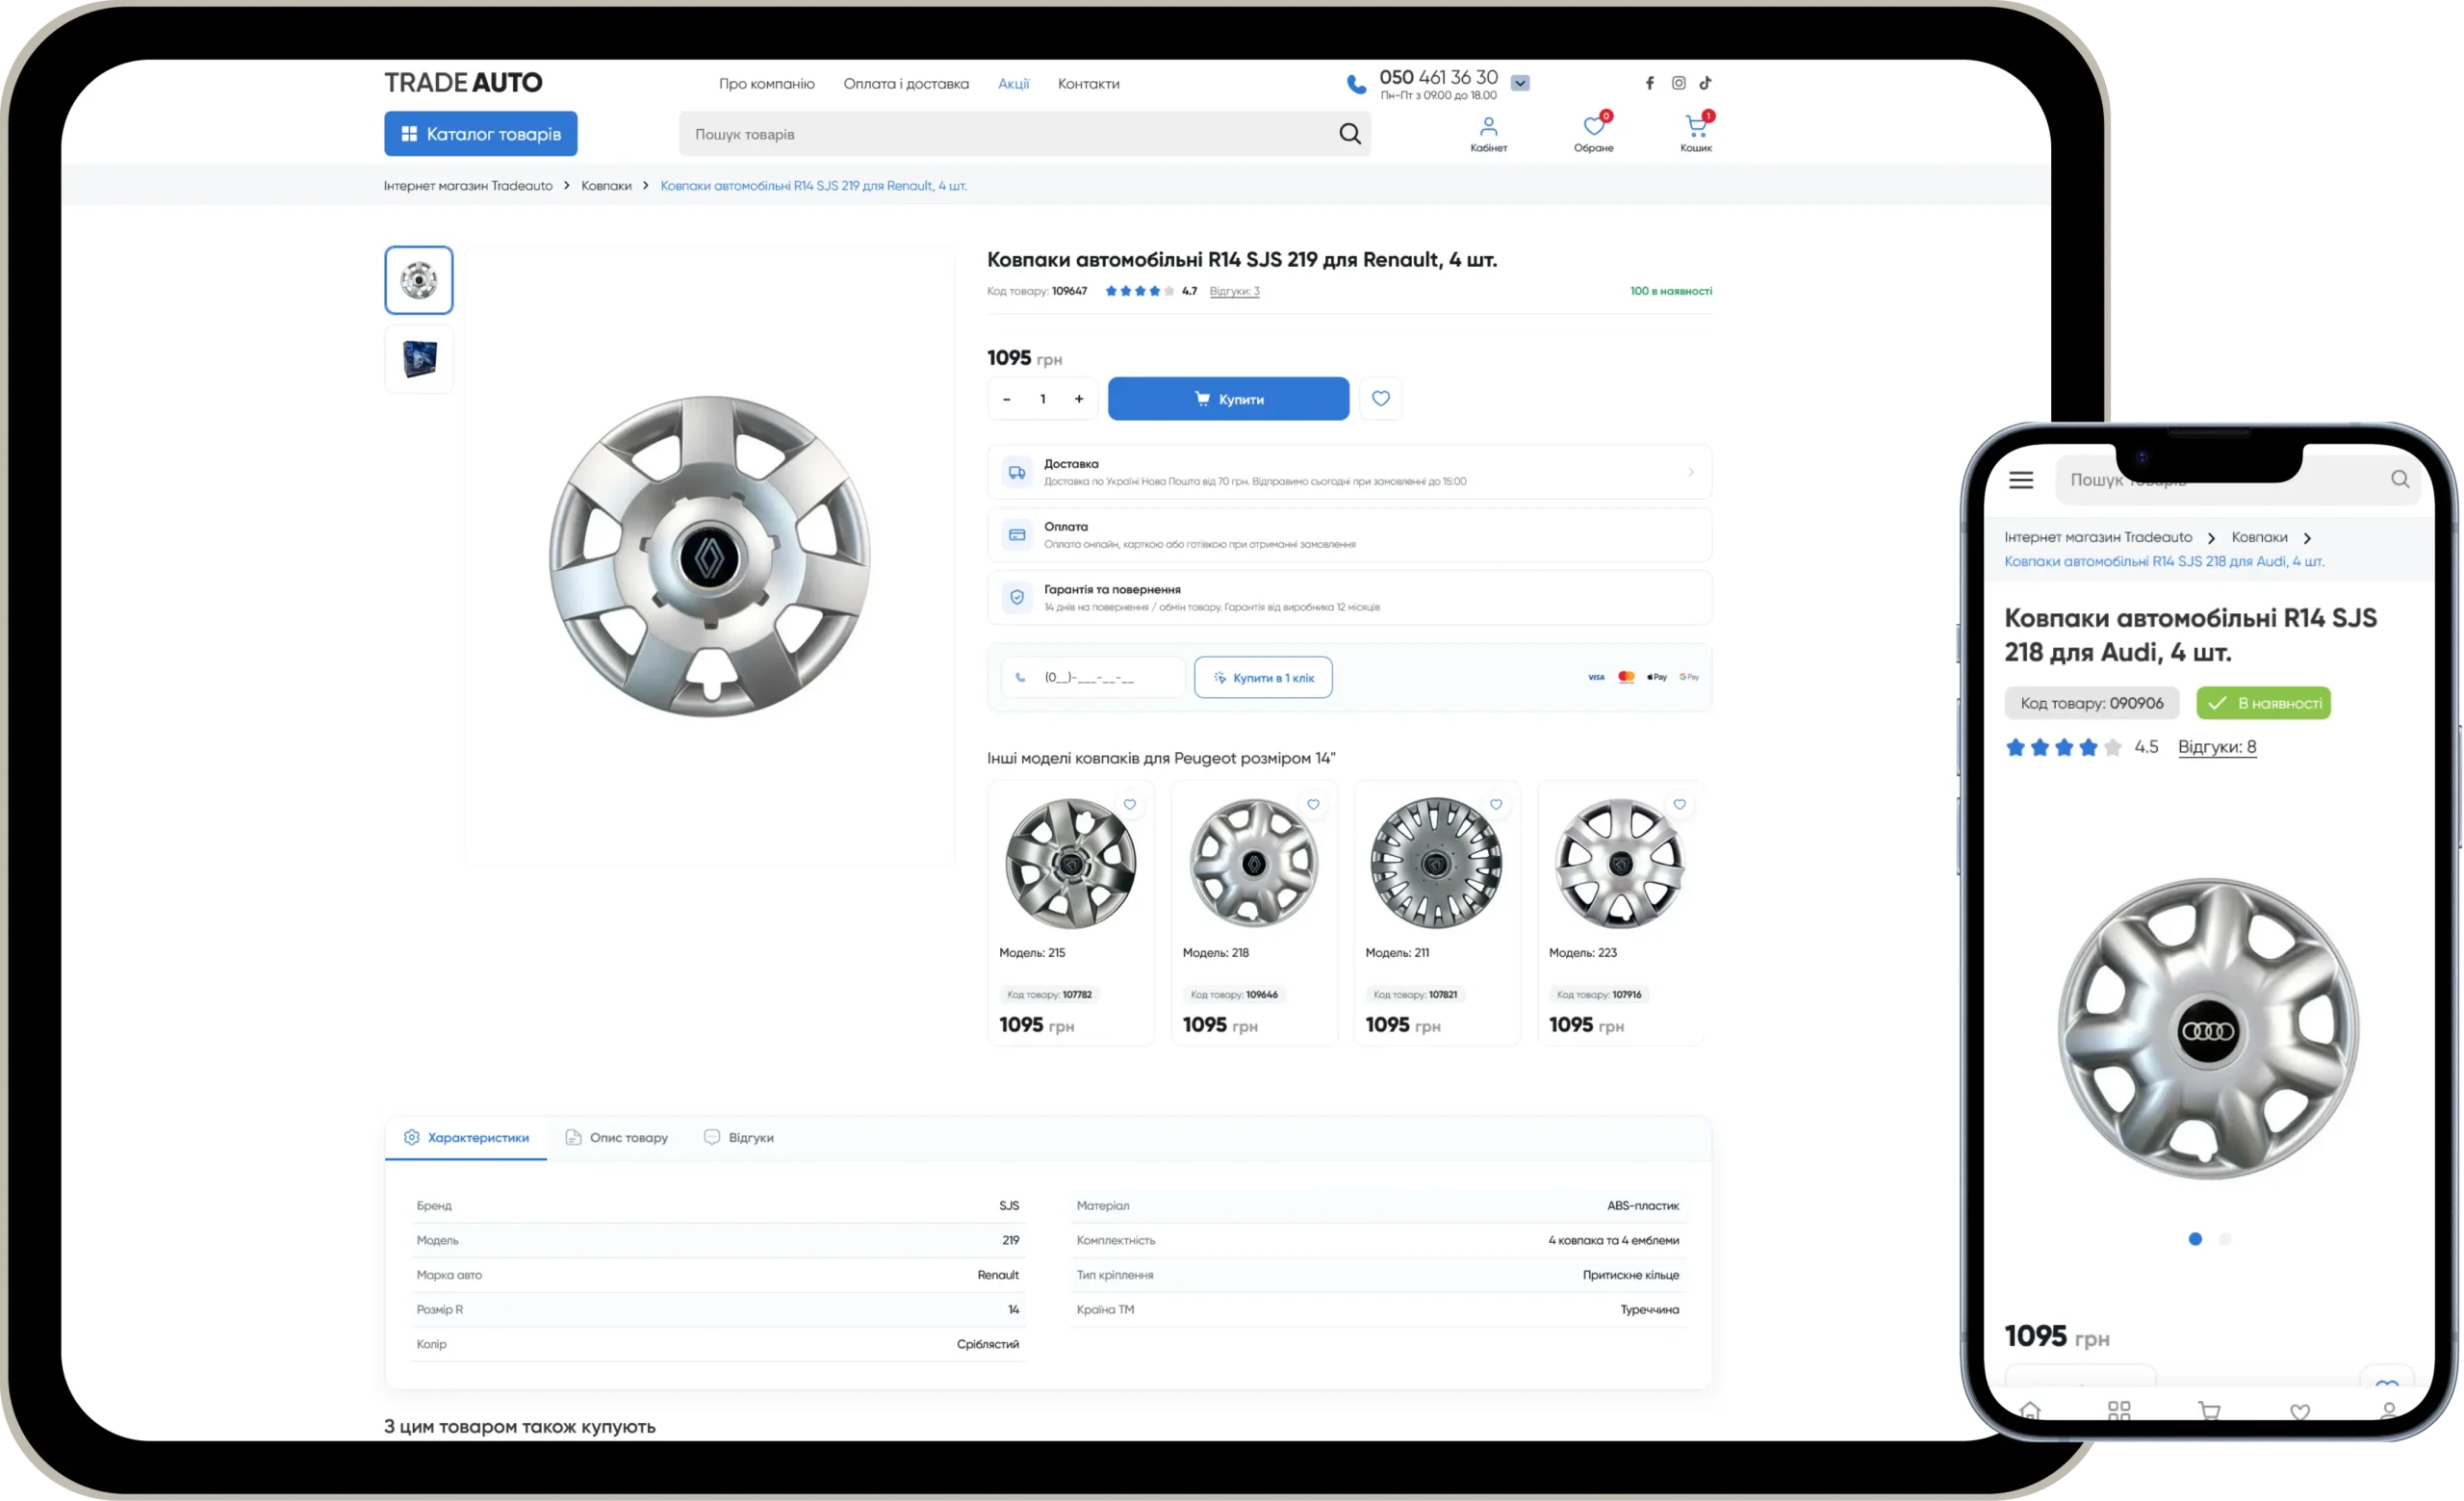Favorite the Модель: 223 hubcap card

1679,804
